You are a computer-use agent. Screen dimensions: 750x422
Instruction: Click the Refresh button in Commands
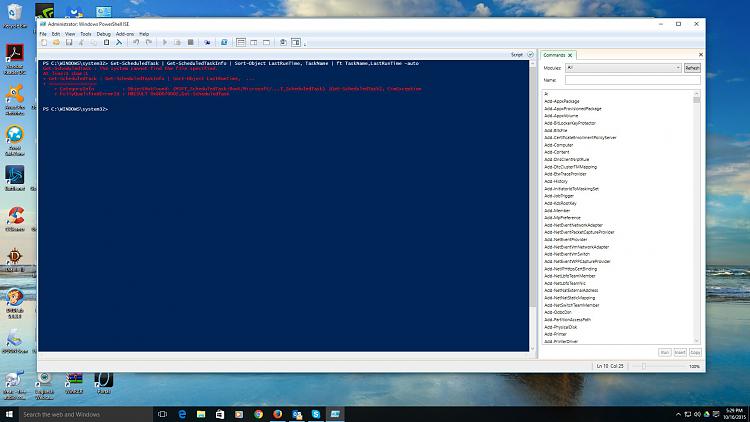point(692,68)
